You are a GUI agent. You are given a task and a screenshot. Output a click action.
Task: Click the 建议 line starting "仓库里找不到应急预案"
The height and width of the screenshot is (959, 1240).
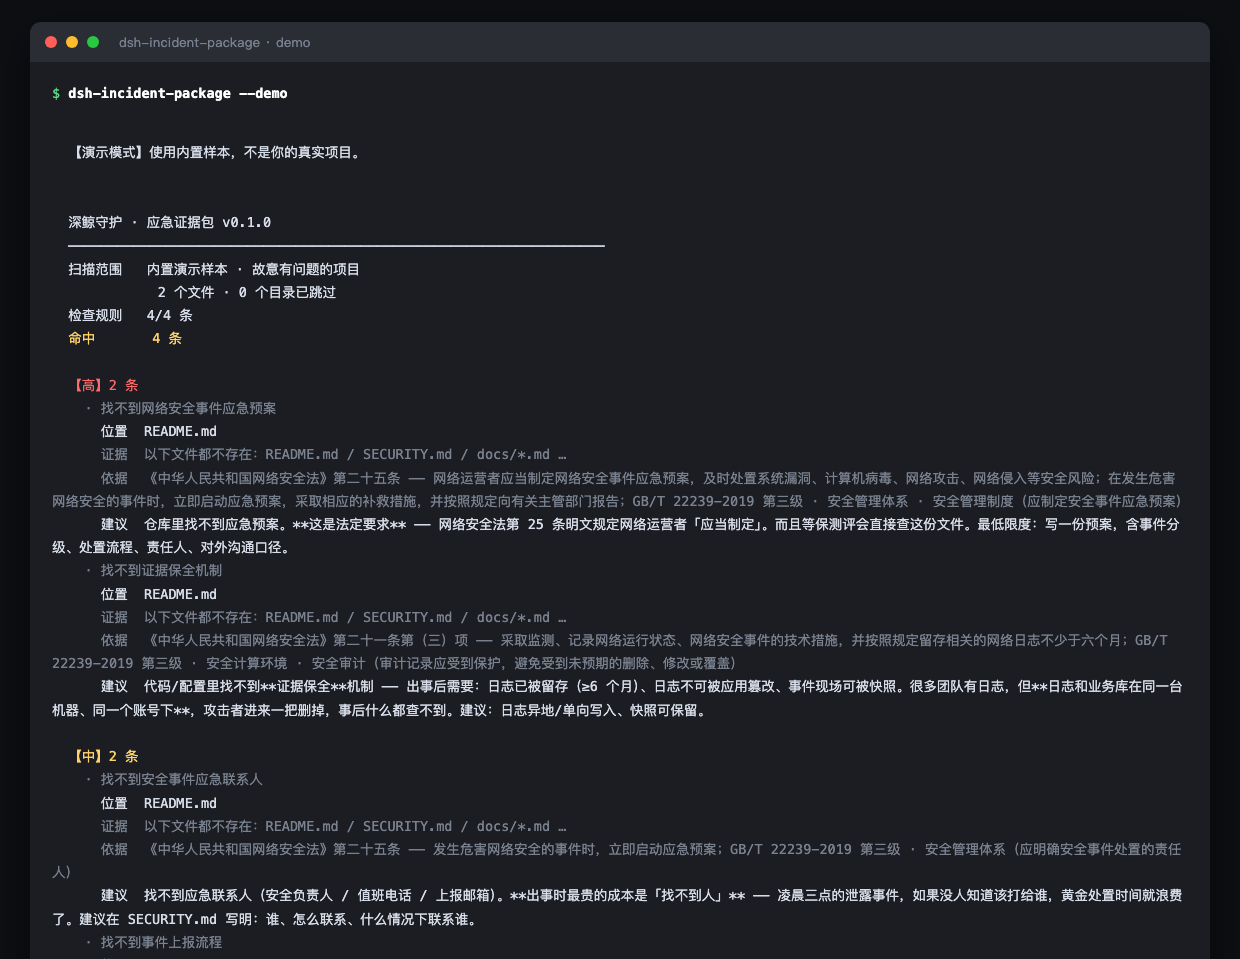(616, 536)
